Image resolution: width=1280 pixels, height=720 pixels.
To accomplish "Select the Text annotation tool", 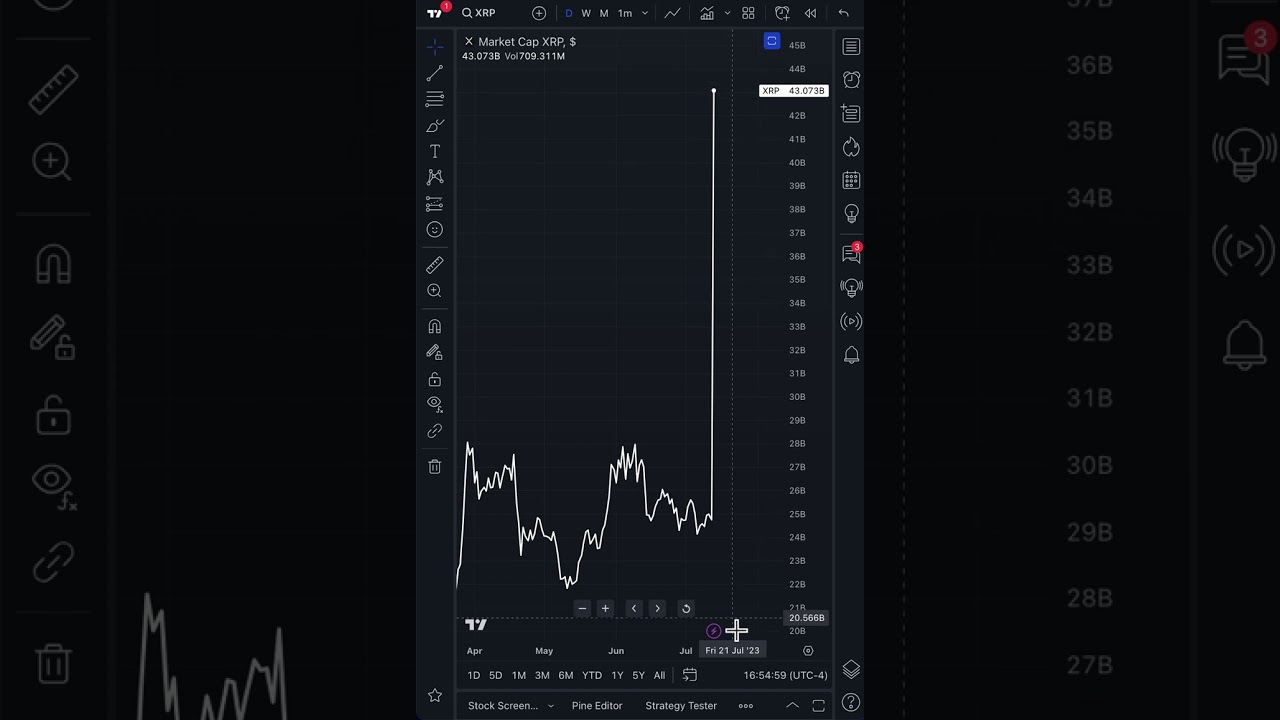I will 435,151.
